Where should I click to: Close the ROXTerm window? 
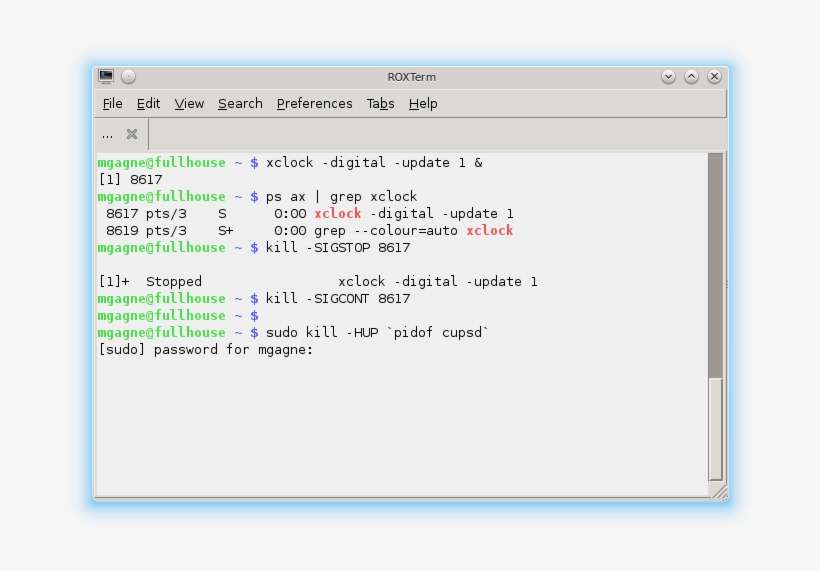[x=714, y=77]
